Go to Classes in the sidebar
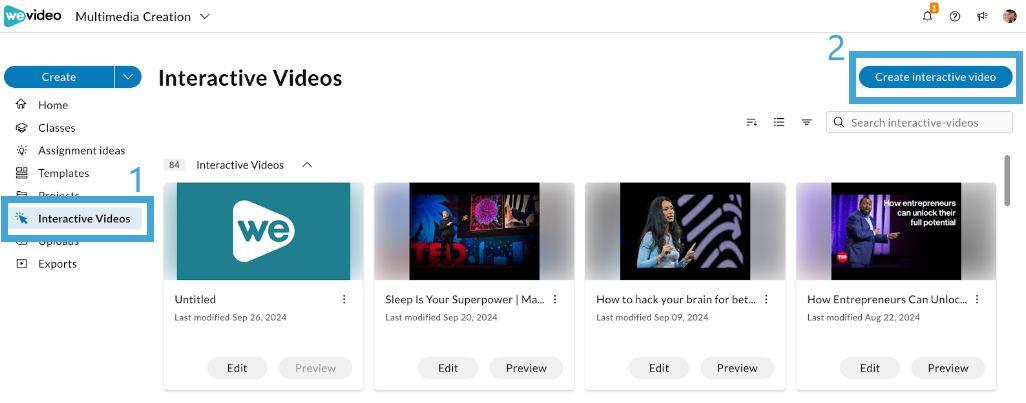The image size is (1026, 403). 56,128
